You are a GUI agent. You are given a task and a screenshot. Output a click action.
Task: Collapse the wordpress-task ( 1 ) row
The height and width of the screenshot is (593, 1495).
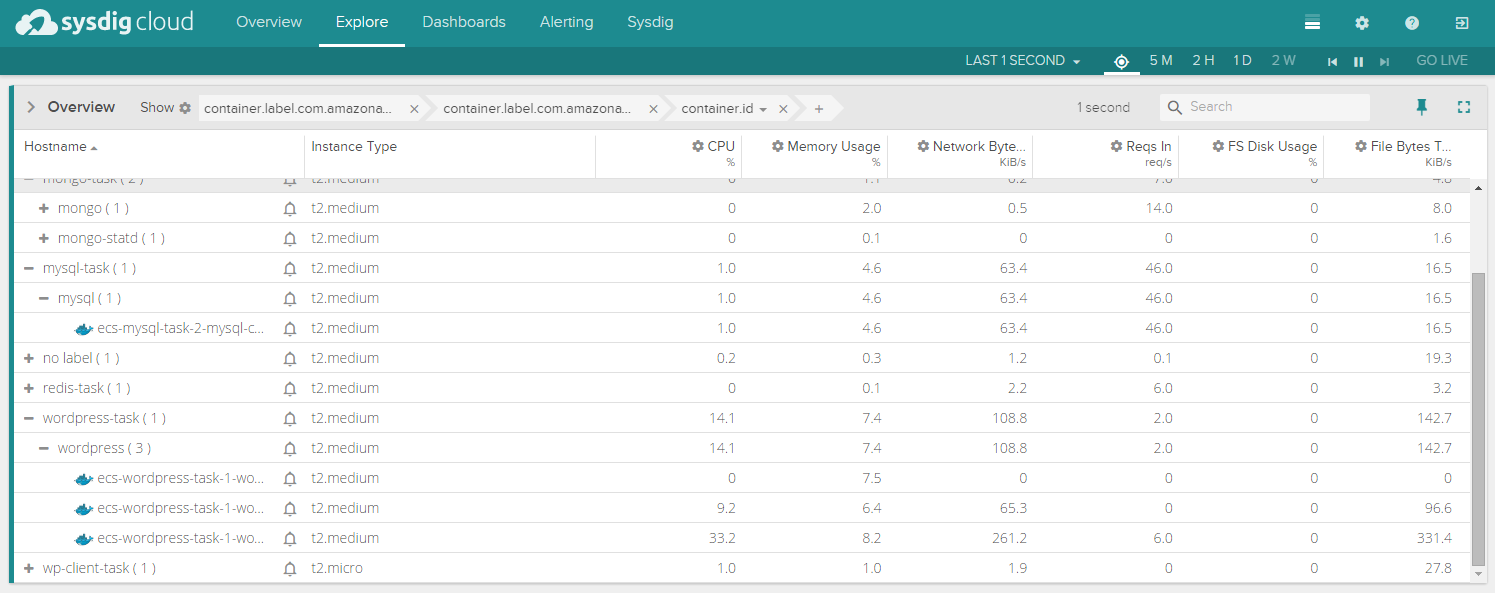[x=29, y=418]
